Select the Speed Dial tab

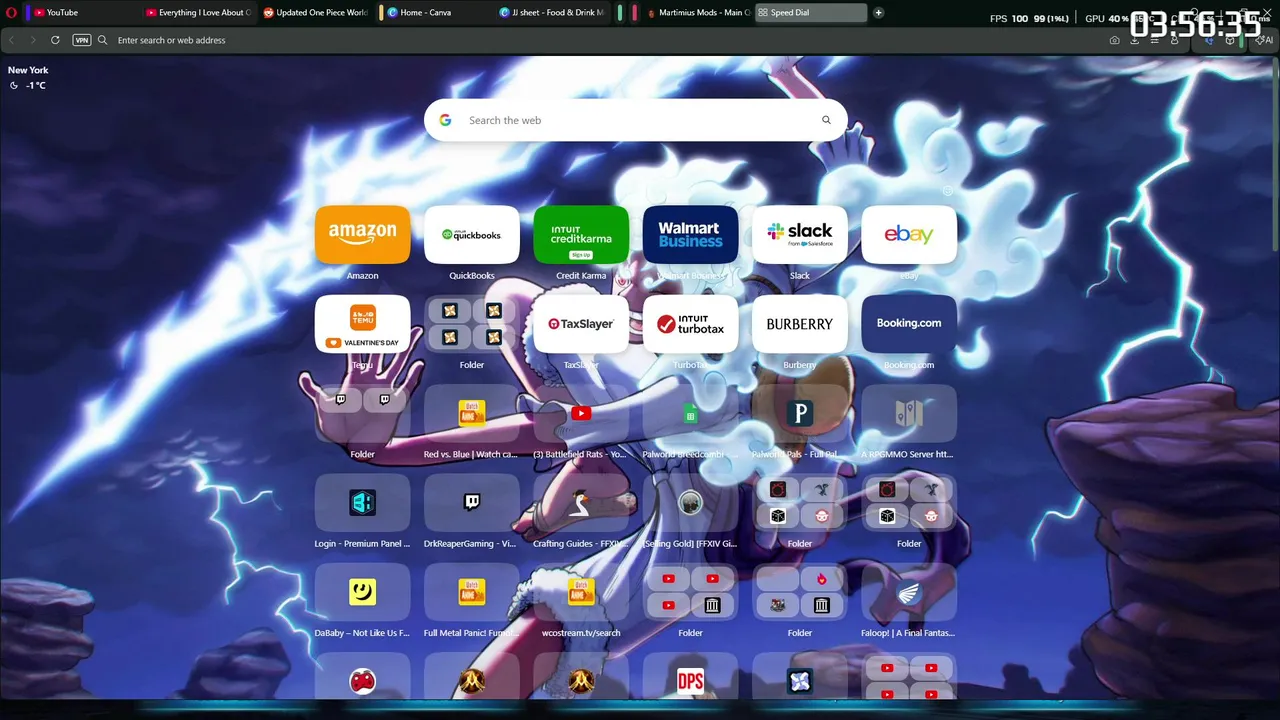(x=811, y=12)
